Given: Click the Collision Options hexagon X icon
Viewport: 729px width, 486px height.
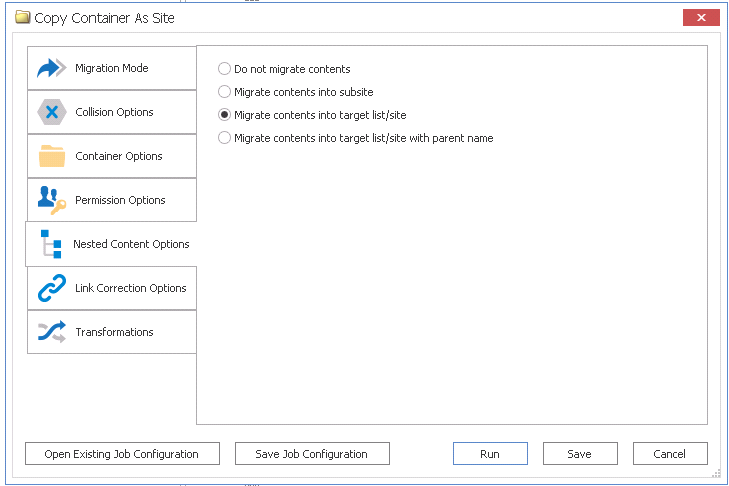Looking at the screenshot, I should (51, 112).
